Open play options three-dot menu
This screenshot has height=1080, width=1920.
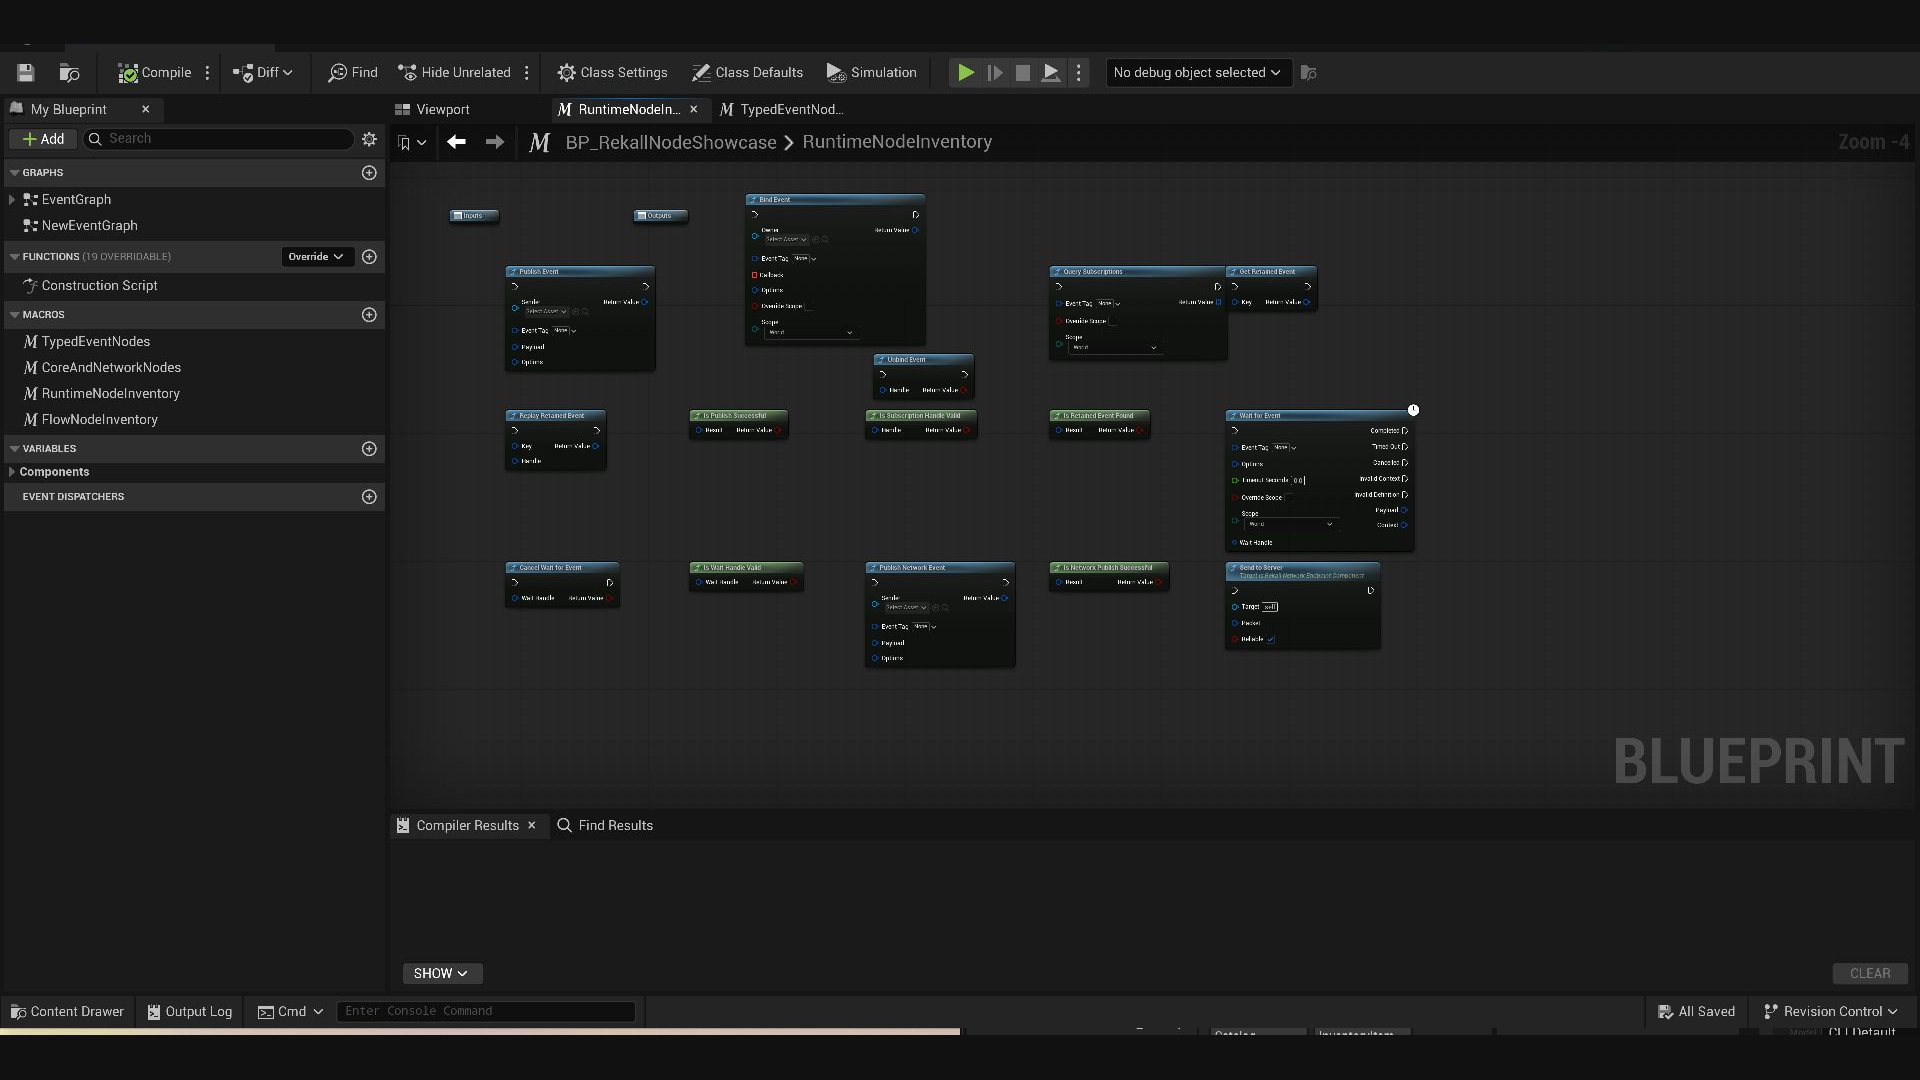click(1078, 72)
